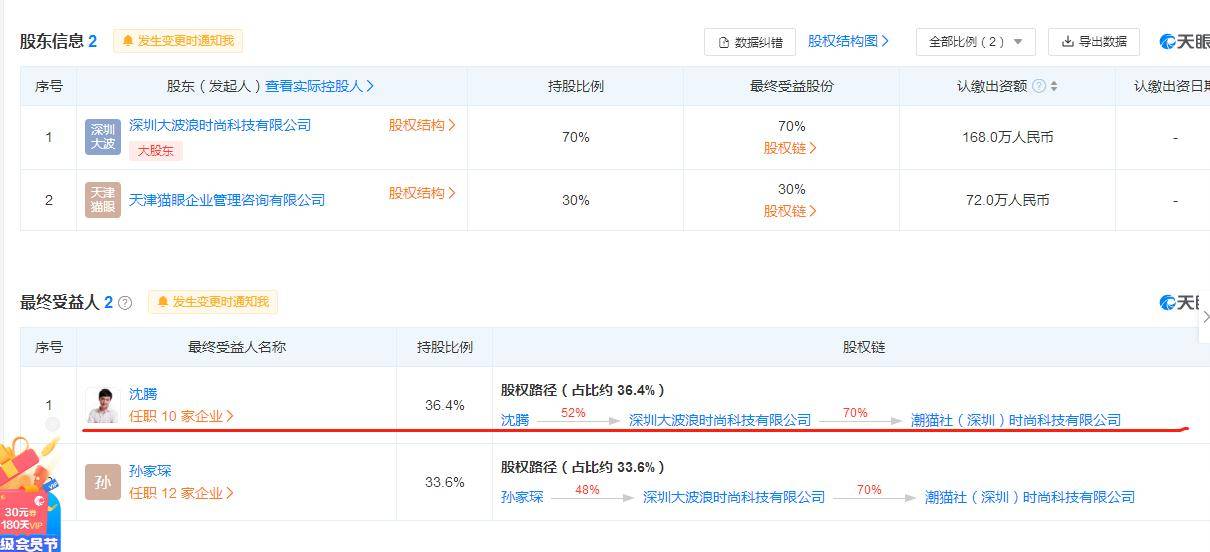Expand 全部比例(2) dropdown

(x=976, y=42)
